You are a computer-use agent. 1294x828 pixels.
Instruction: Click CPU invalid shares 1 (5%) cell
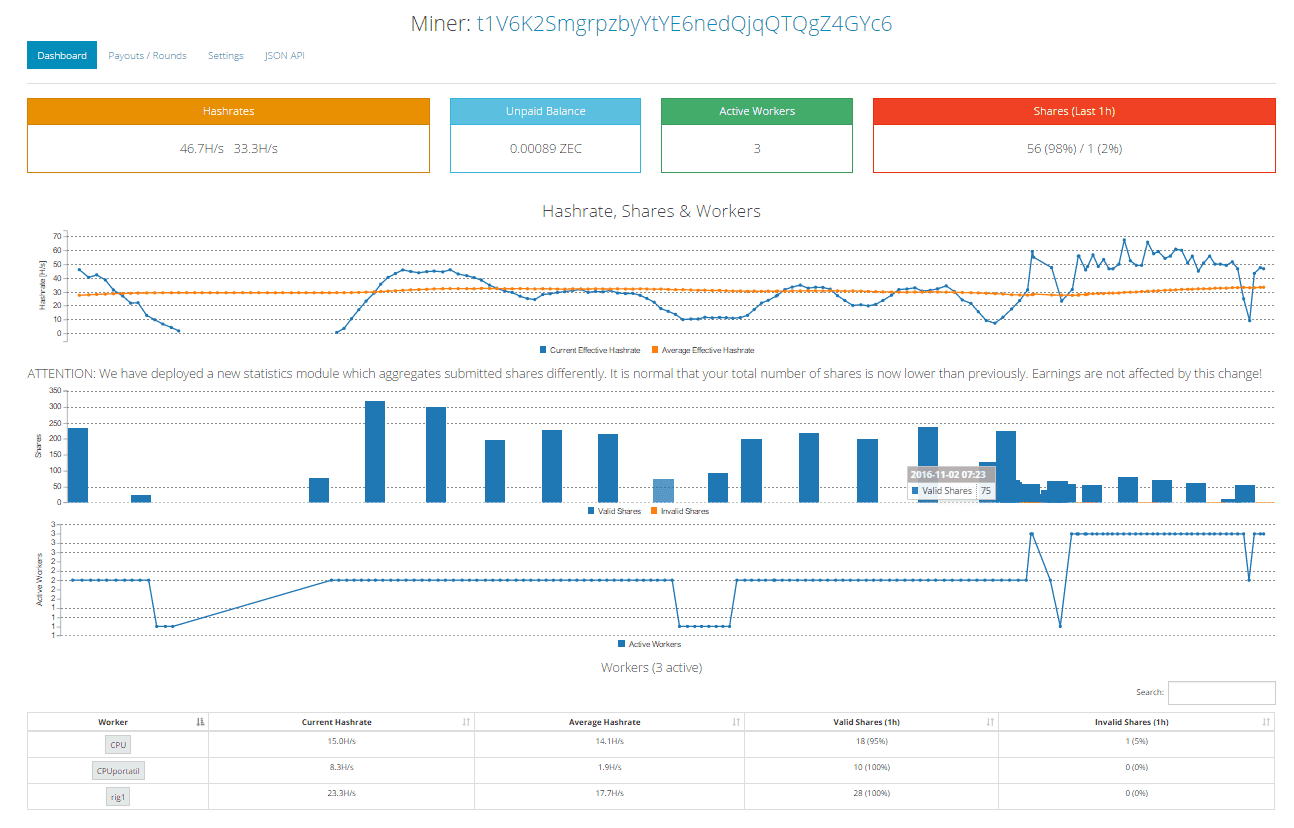coord(1137,742)
